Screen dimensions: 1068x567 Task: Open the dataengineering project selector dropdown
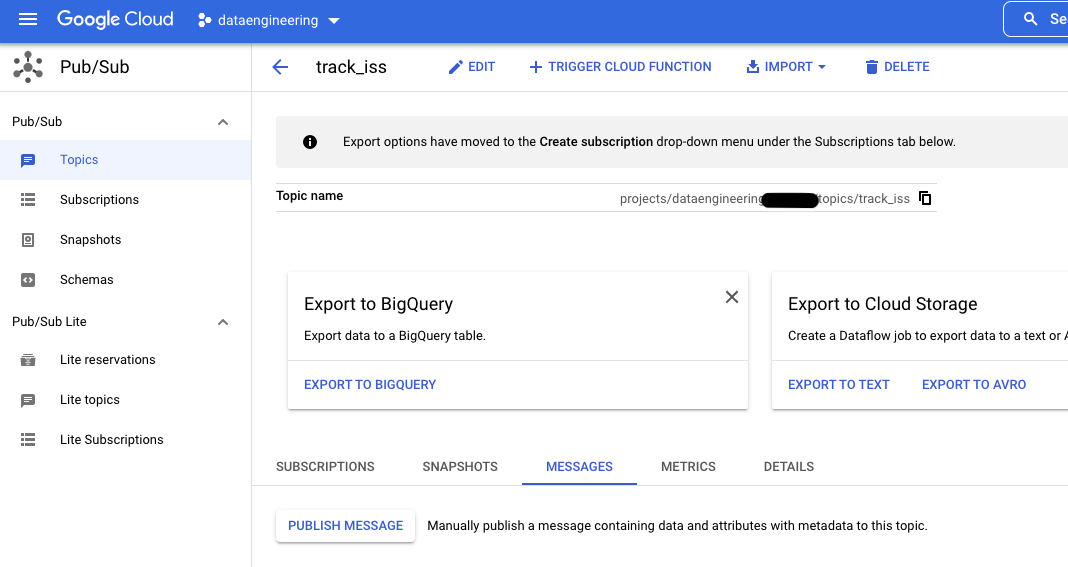pyautogui.click(x=269, y=20)
